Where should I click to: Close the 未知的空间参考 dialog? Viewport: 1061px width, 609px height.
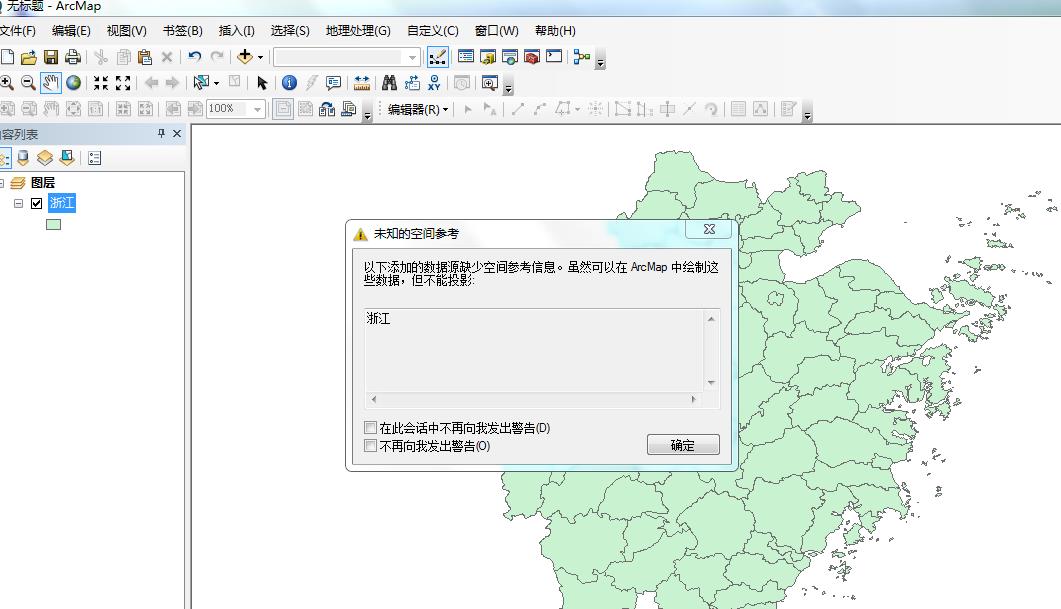point(708,229)
